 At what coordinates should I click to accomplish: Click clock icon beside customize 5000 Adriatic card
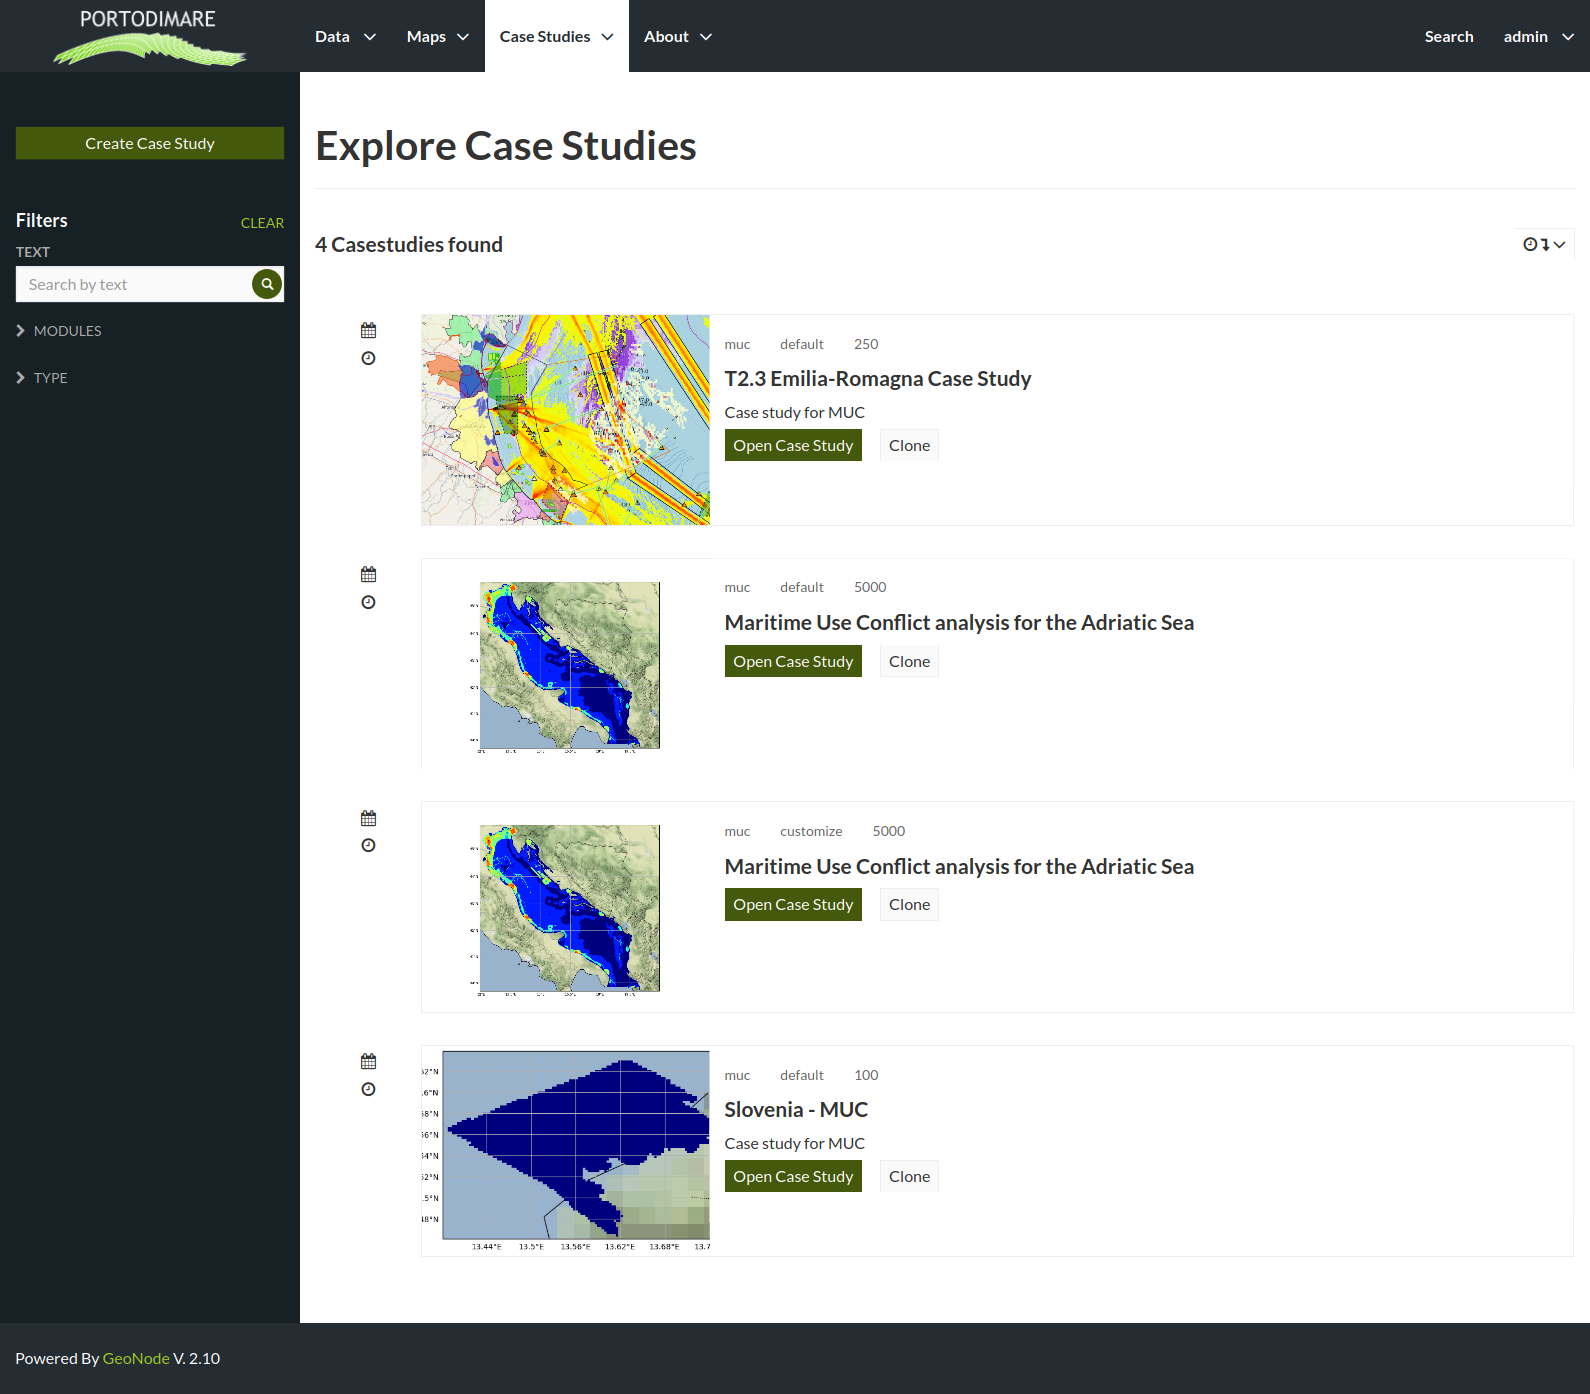click(368, 845)
